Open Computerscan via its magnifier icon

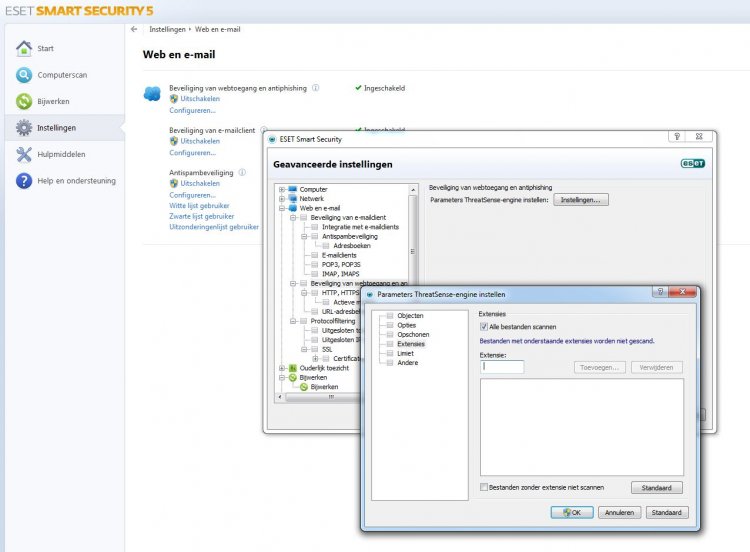24,75
